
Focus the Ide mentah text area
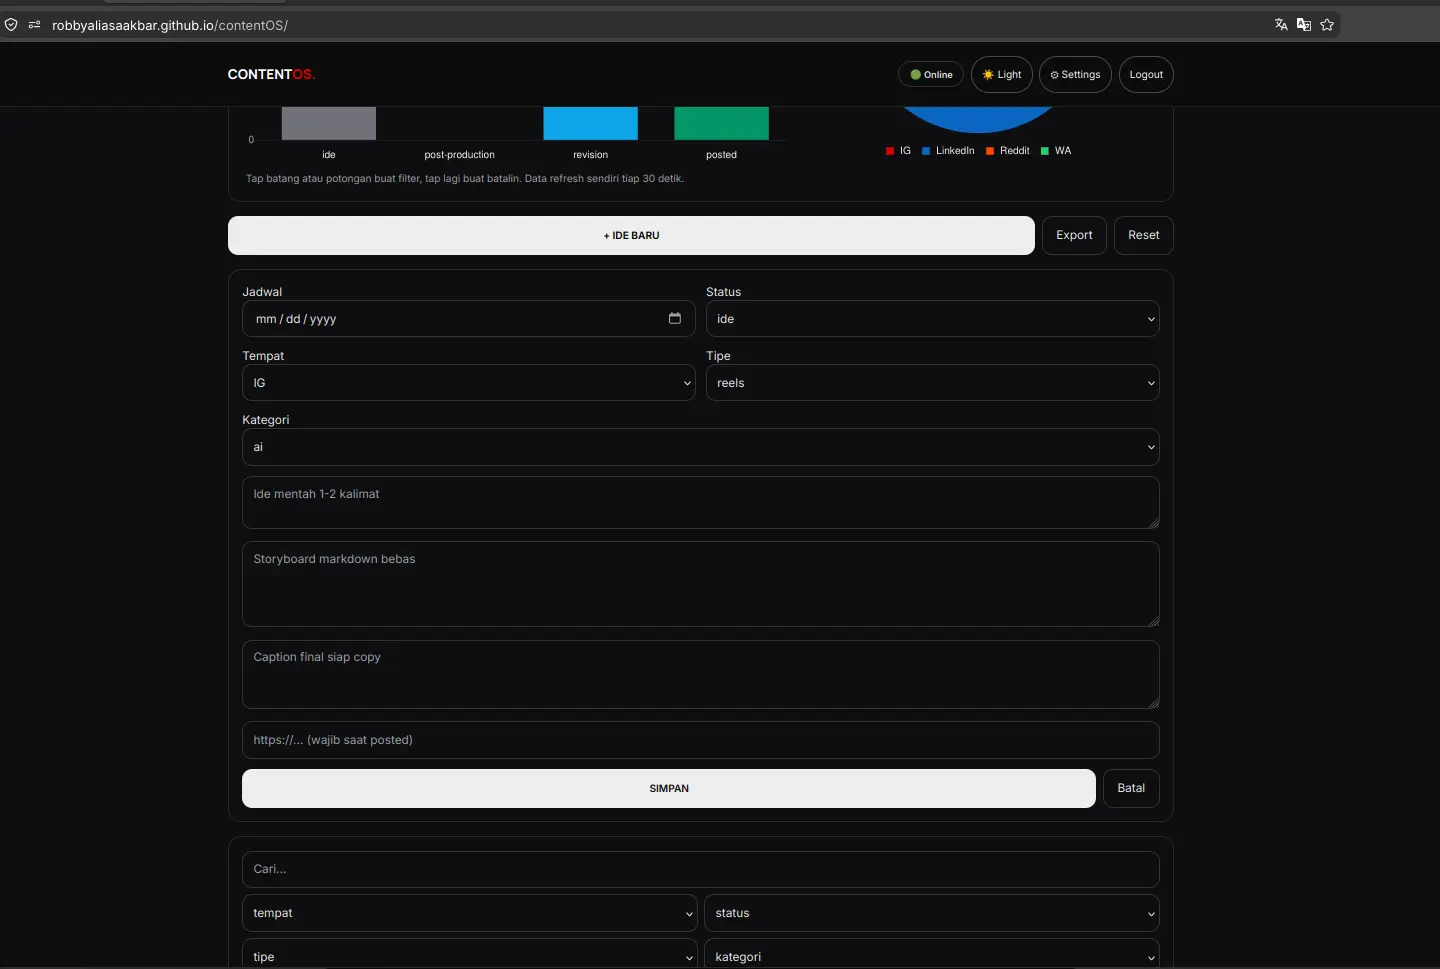[x=701, y=503]
